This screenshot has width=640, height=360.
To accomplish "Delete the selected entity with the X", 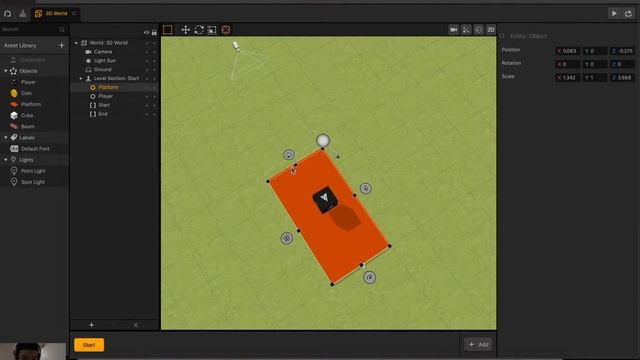I will [136, 325].
